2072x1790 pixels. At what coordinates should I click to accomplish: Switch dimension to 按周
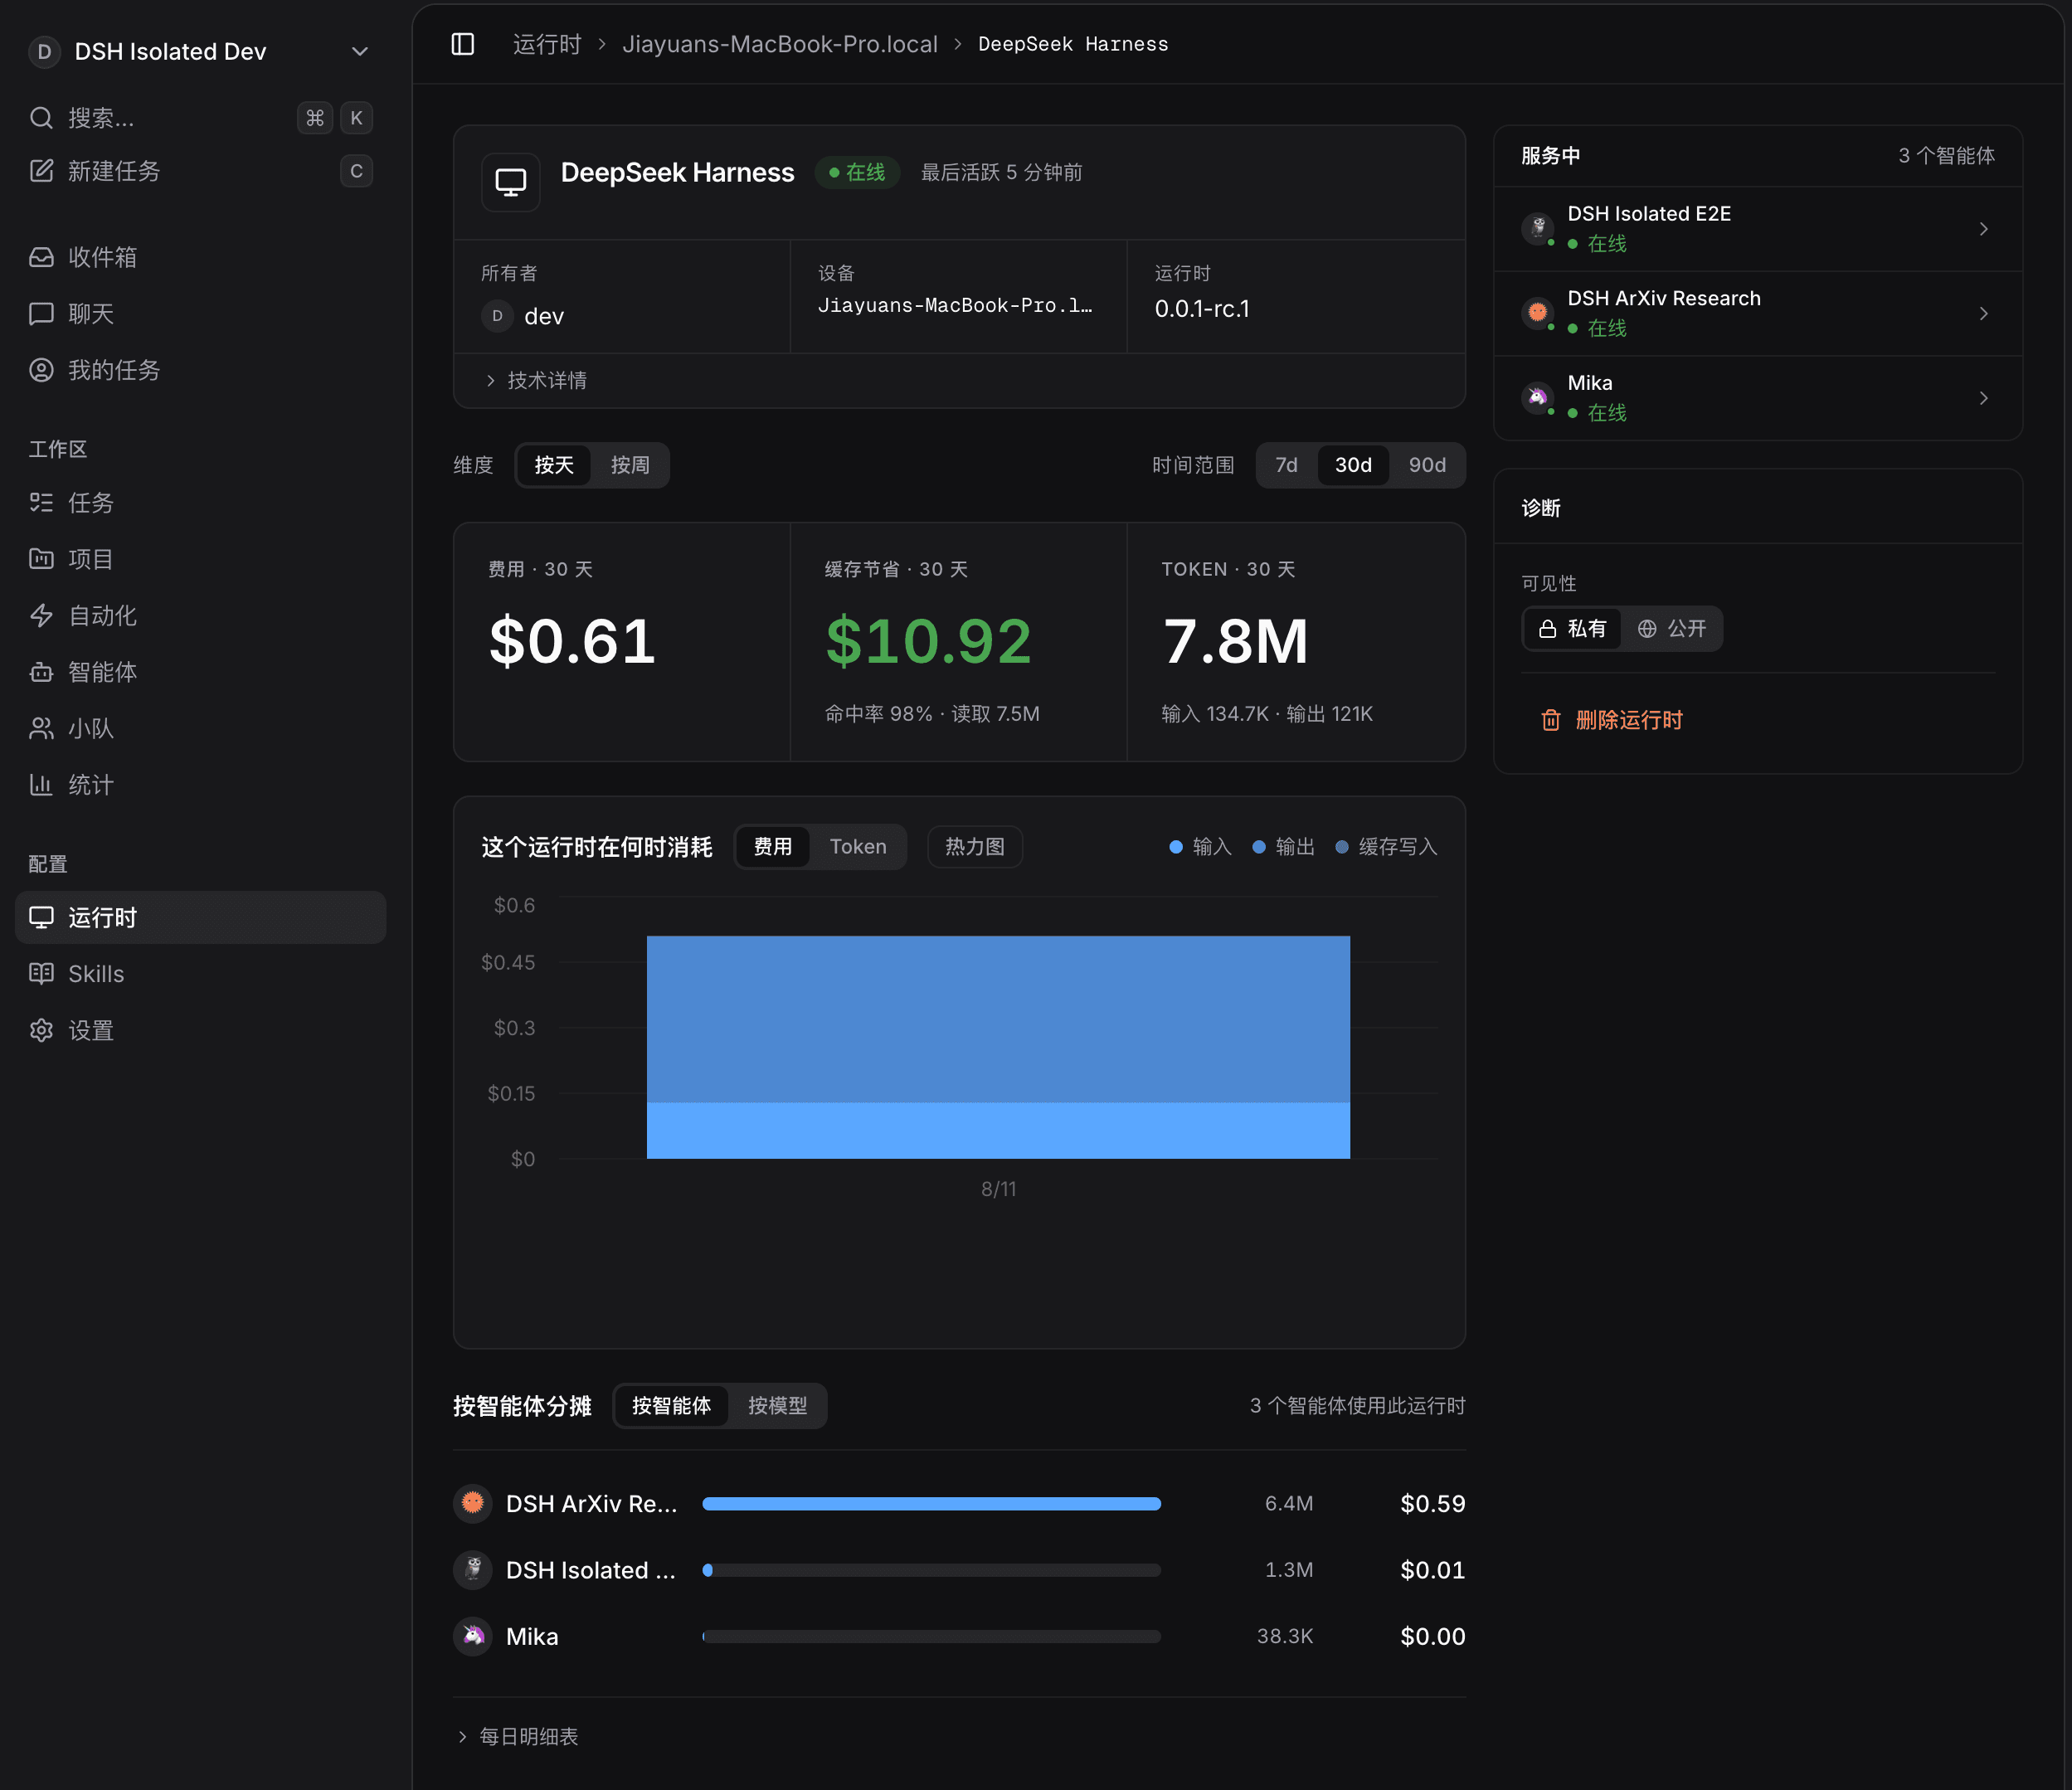pos(630,465)
